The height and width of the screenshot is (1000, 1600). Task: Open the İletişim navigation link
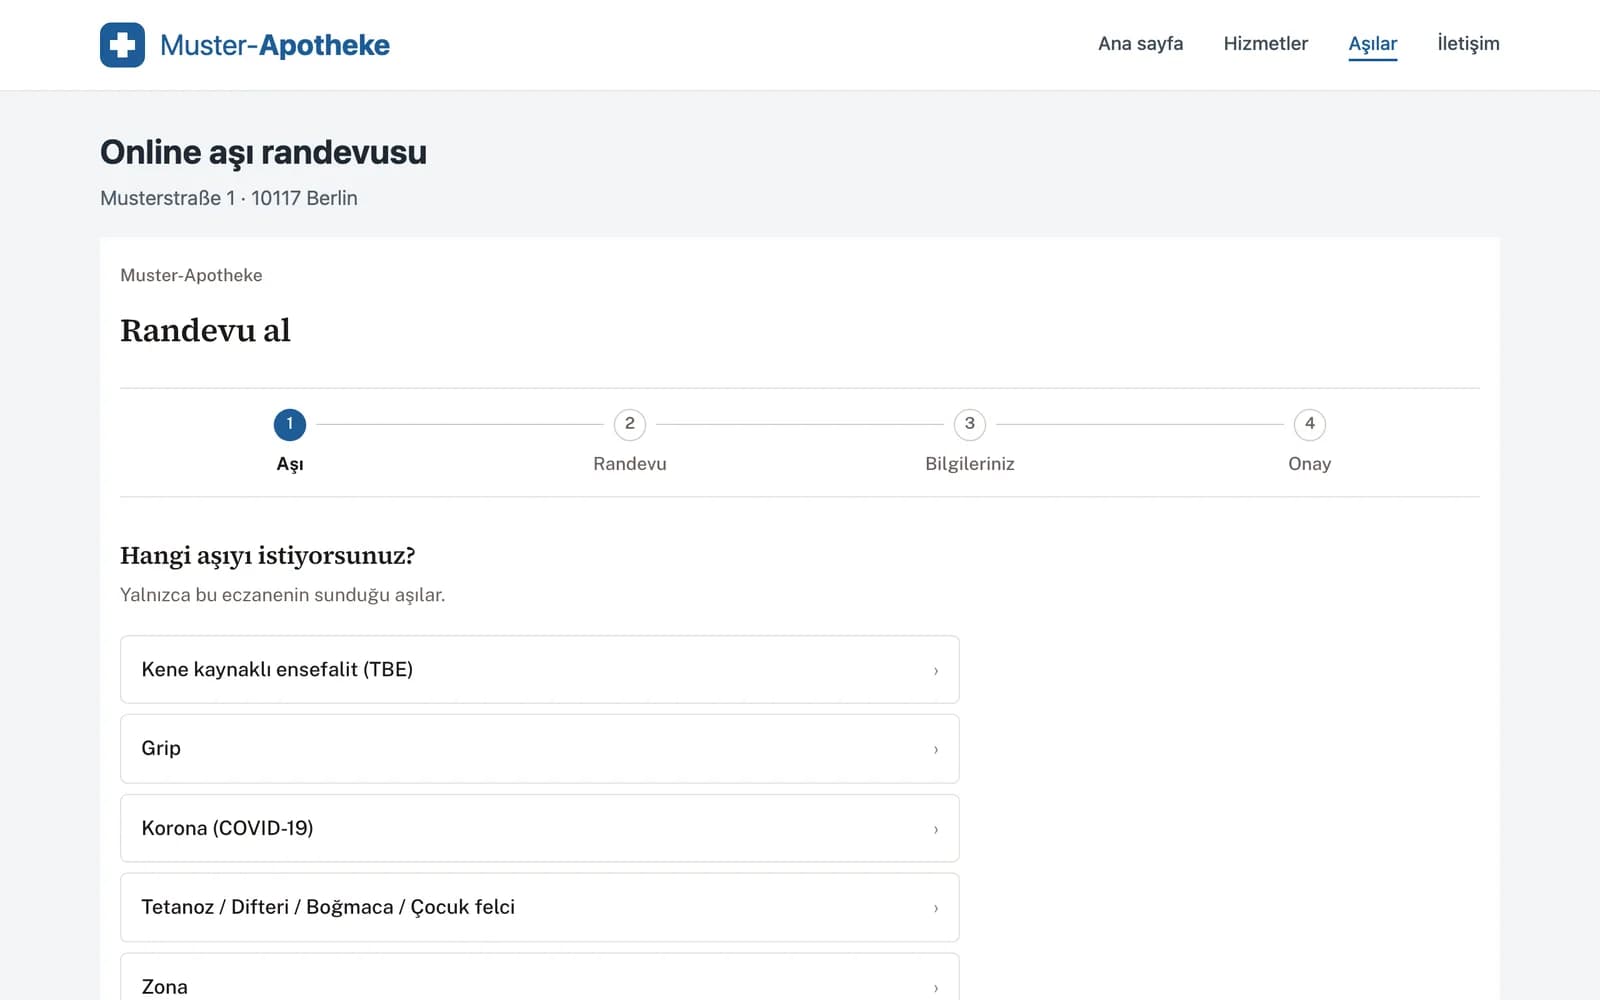pyautogui.click(x=1468, y=44)
